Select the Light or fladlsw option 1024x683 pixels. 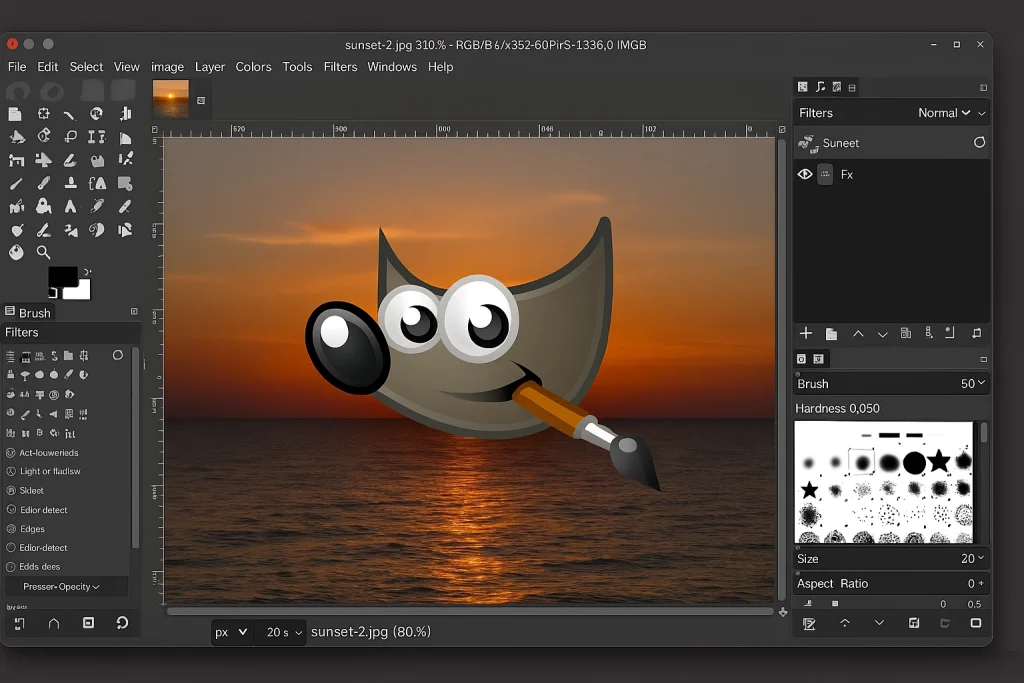44,471
